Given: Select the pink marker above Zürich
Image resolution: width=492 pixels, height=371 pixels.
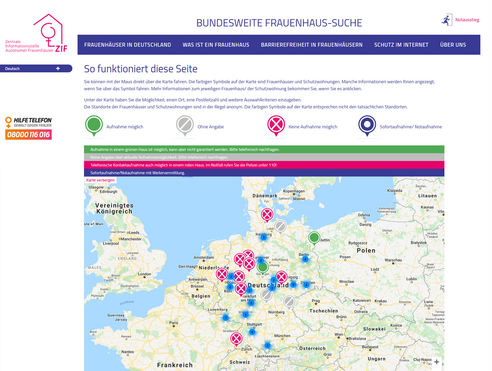Looking at the screenshot, I should point(236,339).
